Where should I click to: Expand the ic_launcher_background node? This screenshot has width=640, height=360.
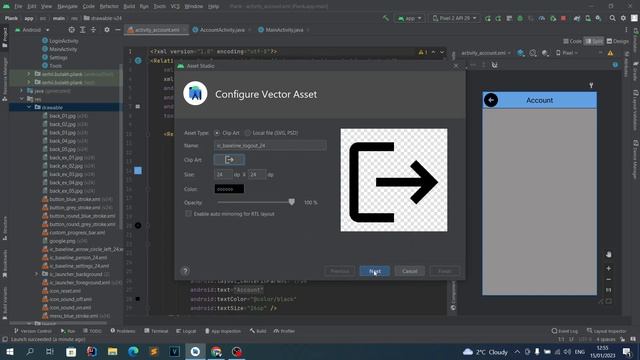click(x=36, y=274)
